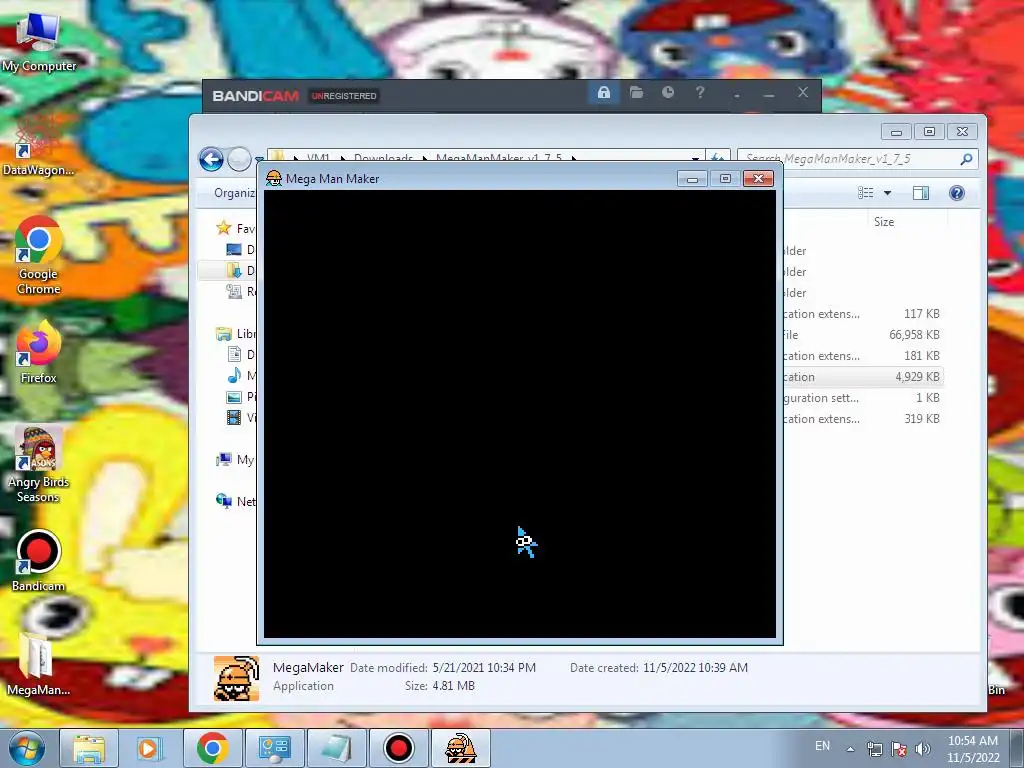
Task: Click the Size column header
Action: (x=884, y=222)
